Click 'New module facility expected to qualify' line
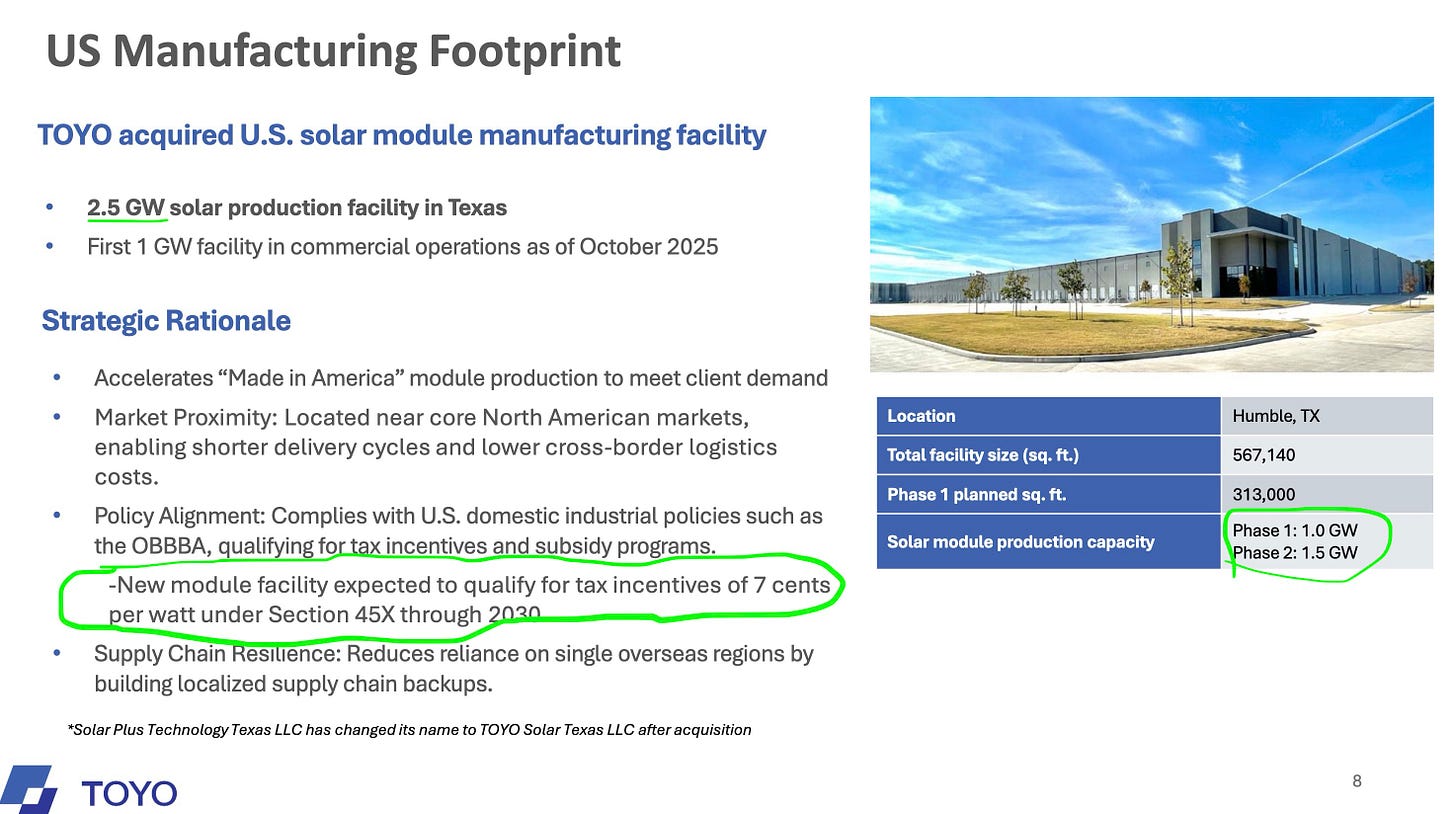Screen dimensions: 1456x814 [469, 585]
